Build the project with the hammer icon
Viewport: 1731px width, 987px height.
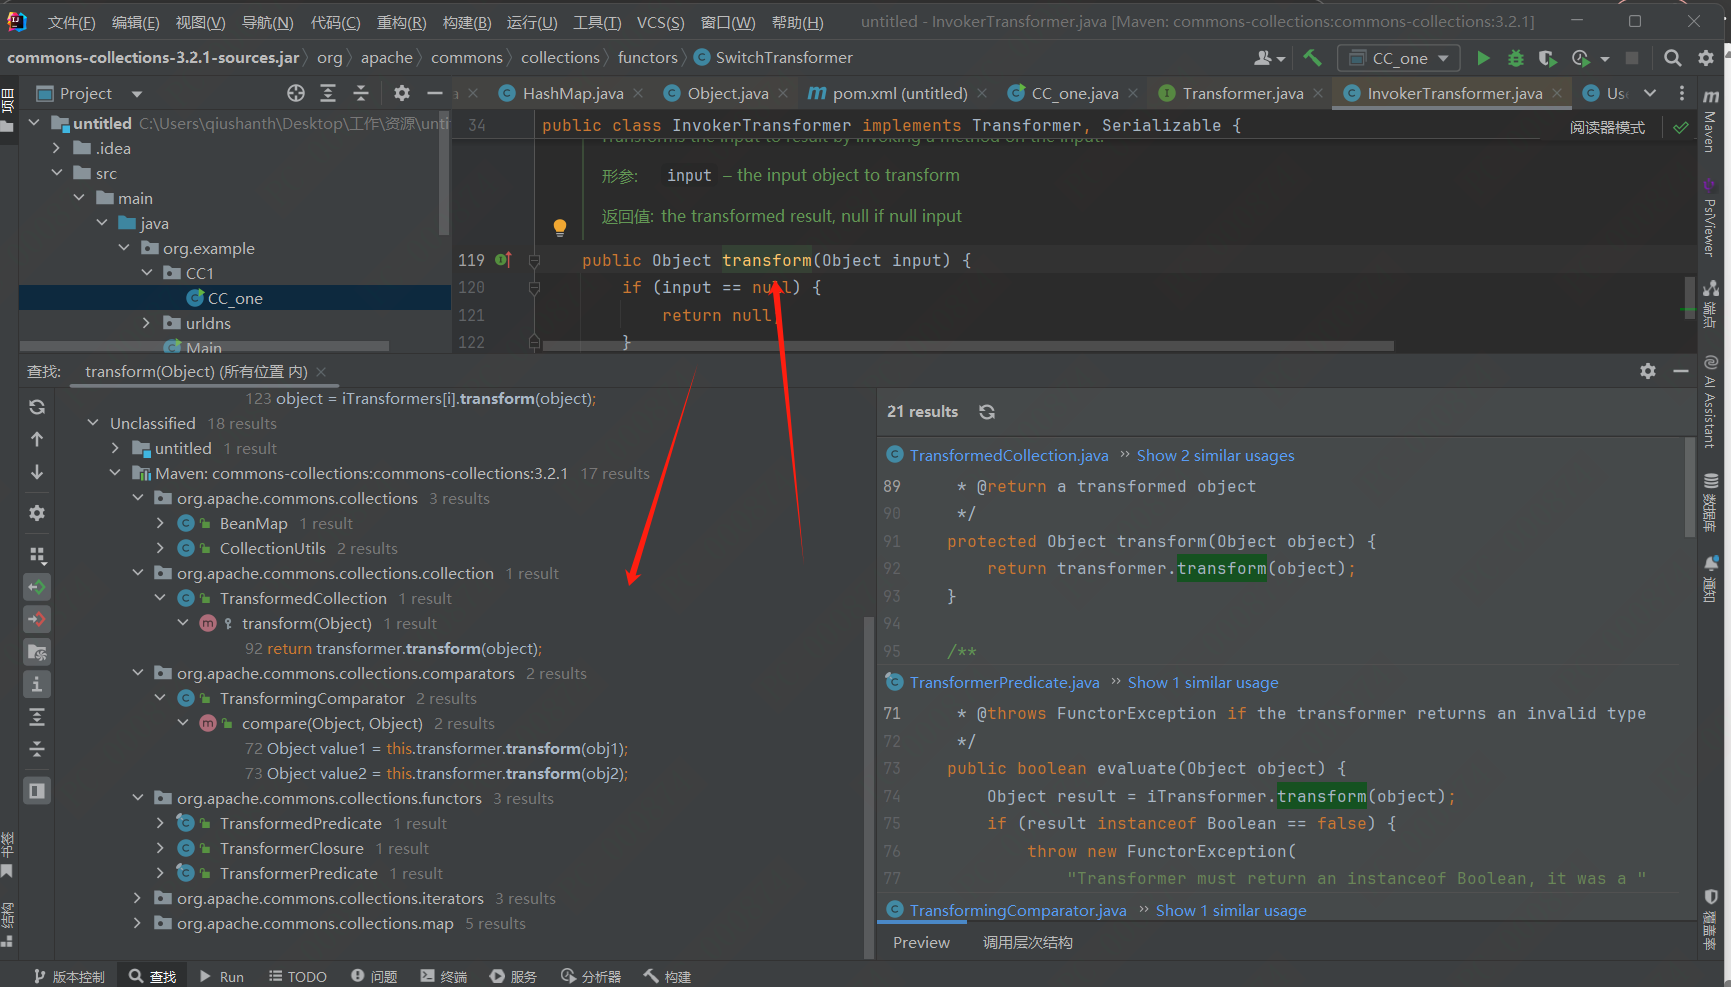click(1313, 59)
